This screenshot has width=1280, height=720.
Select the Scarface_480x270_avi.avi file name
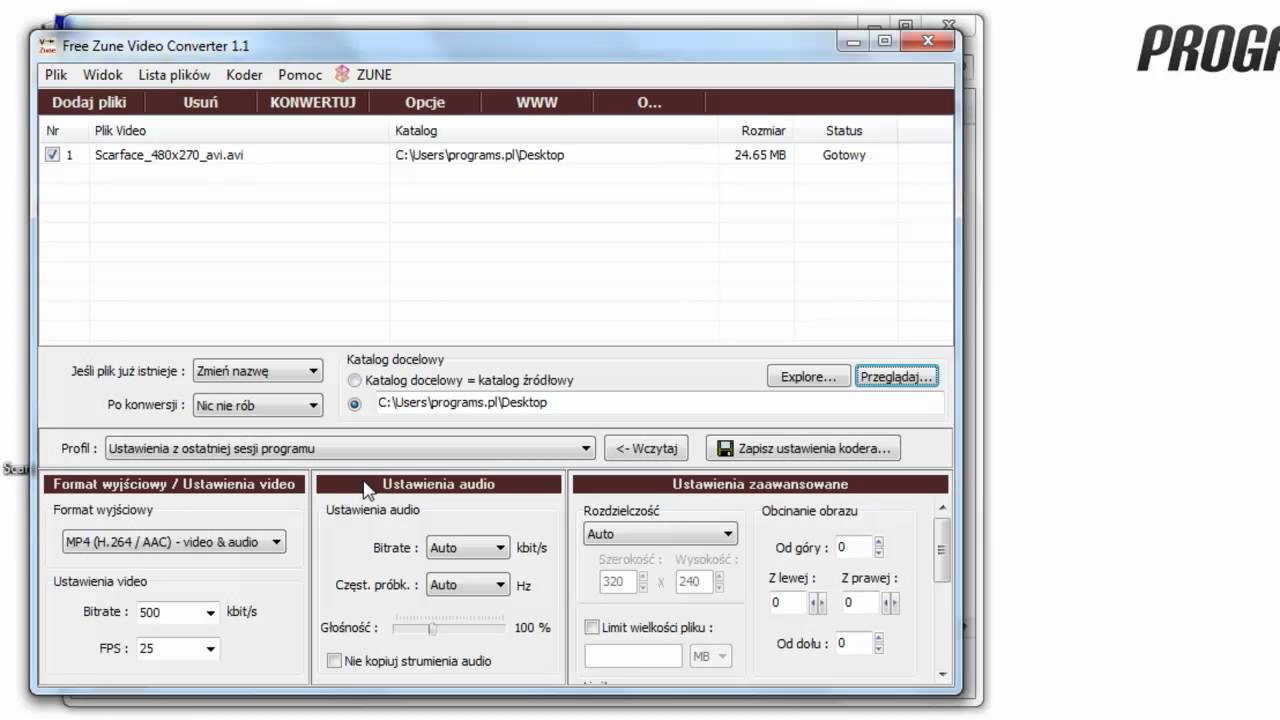point(169,155)
